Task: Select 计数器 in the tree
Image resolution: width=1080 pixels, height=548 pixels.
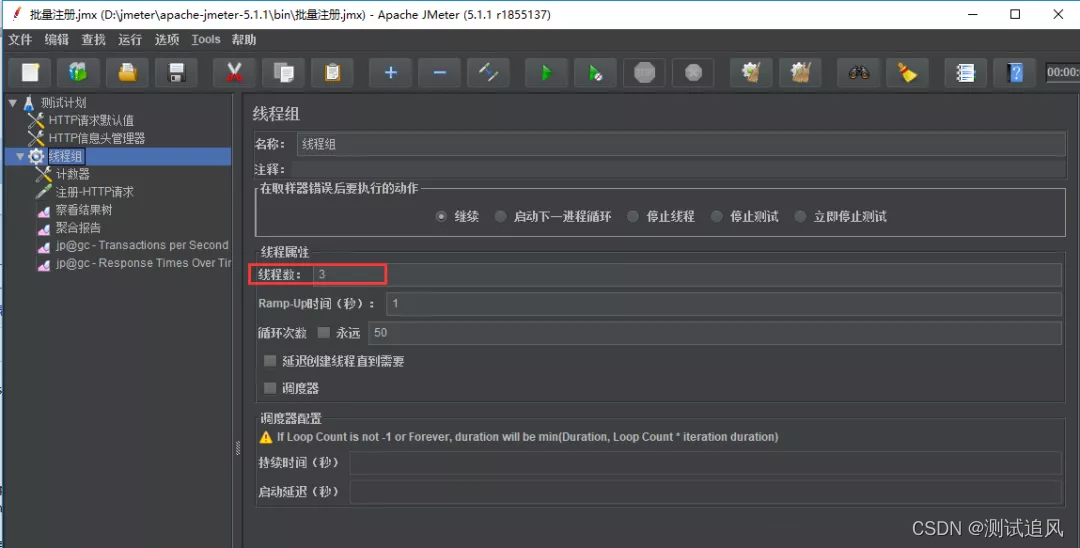Action: (72, 174)
